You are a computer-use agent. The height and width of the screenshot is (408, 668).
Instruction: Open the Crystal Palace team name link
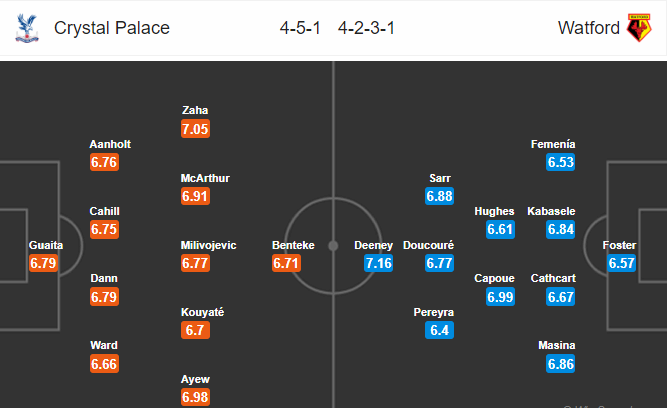pyautogui.click(x=112, y=28)
